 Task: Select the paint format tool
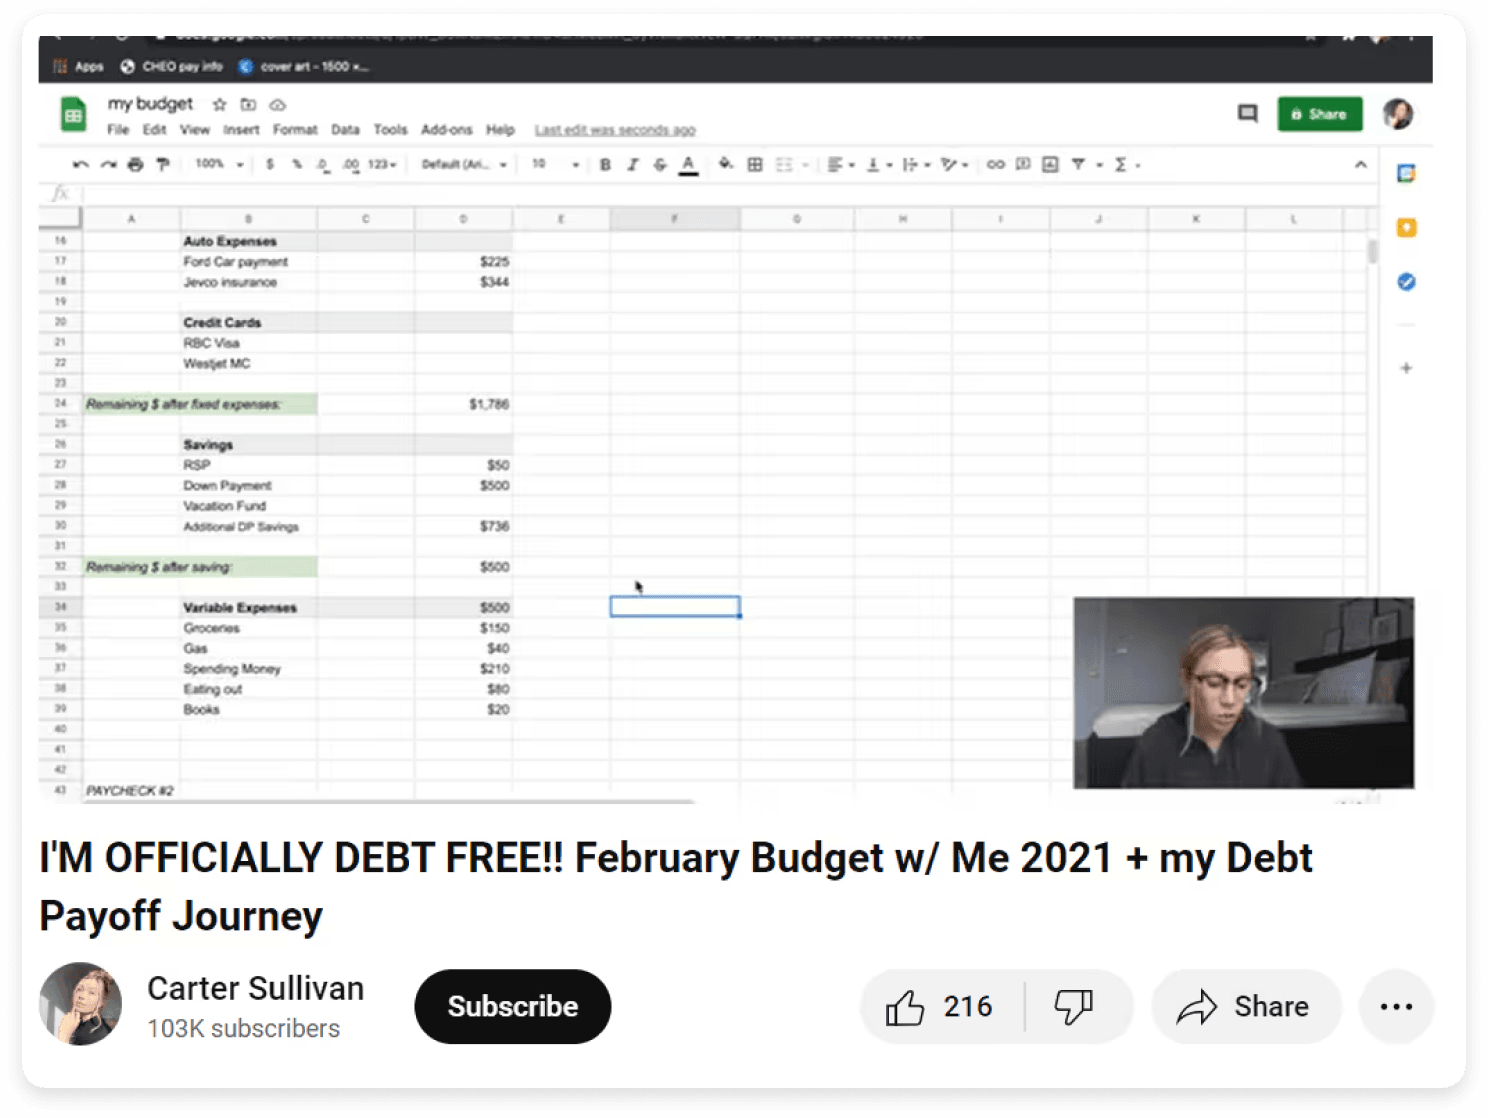pyautogui.click(x=162, y=164)
